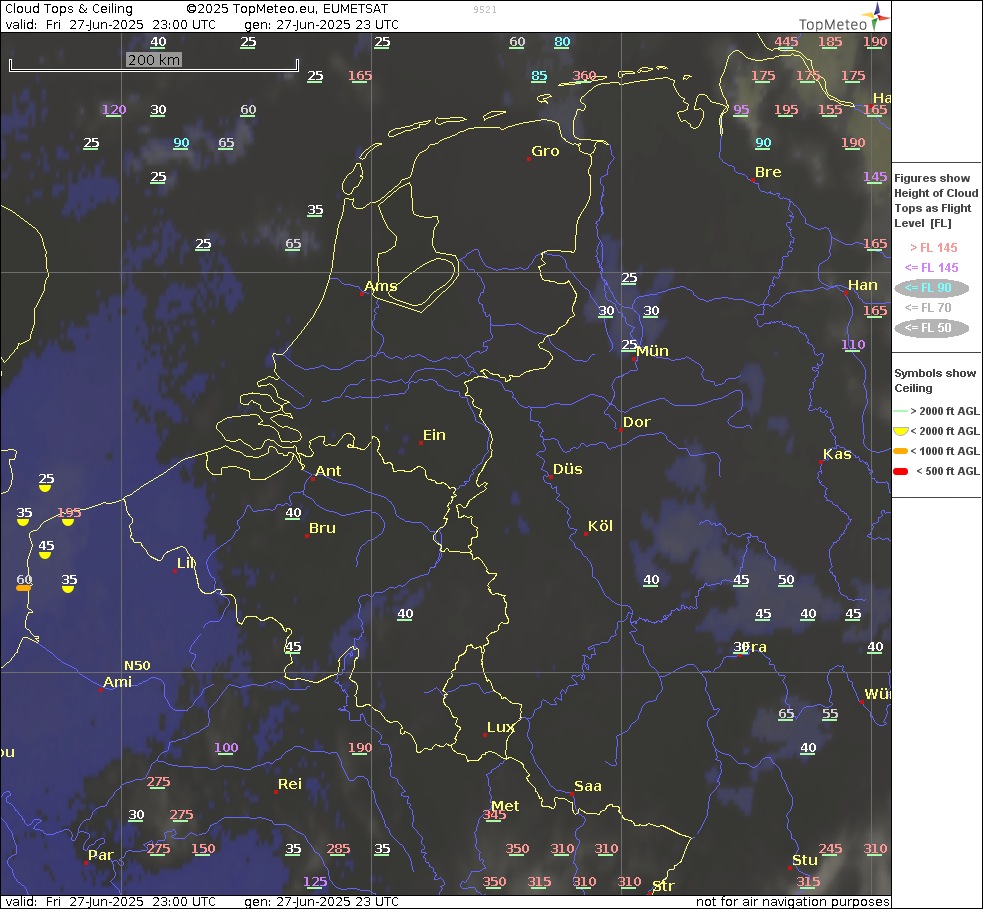Click the cloud top figure '285'
983x909 pixels.
coord(339,849)
